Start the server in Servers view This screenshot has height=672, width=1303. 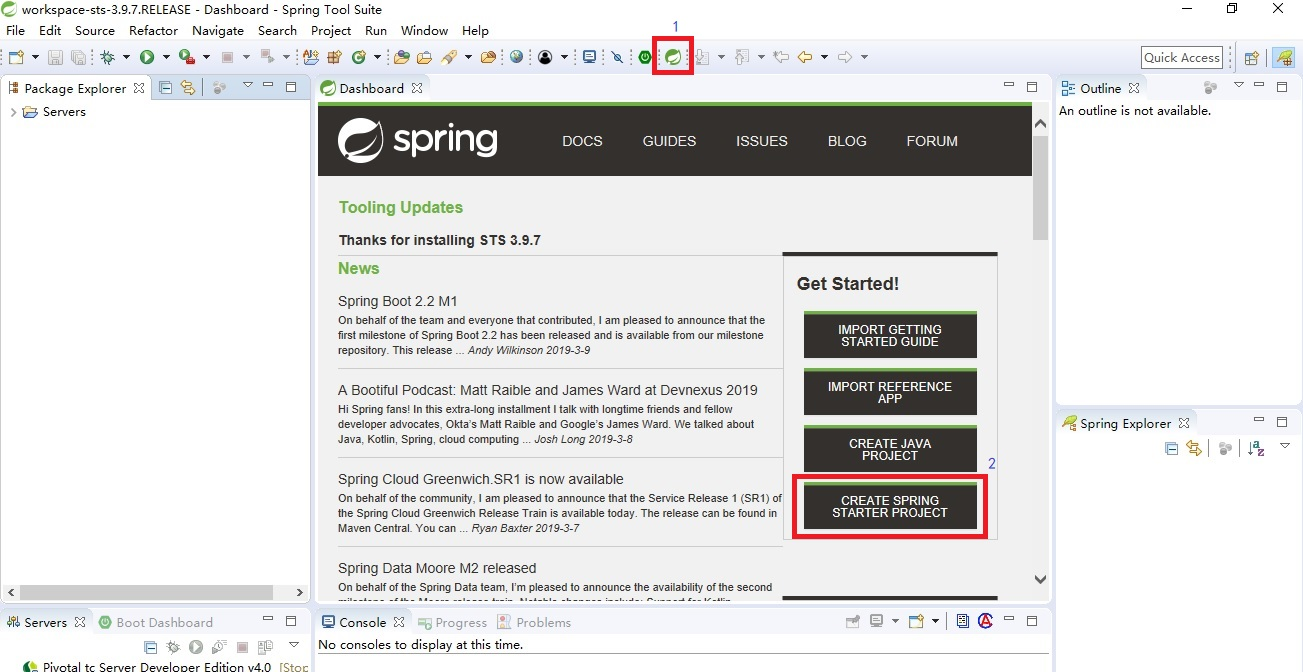click(196, 647)
